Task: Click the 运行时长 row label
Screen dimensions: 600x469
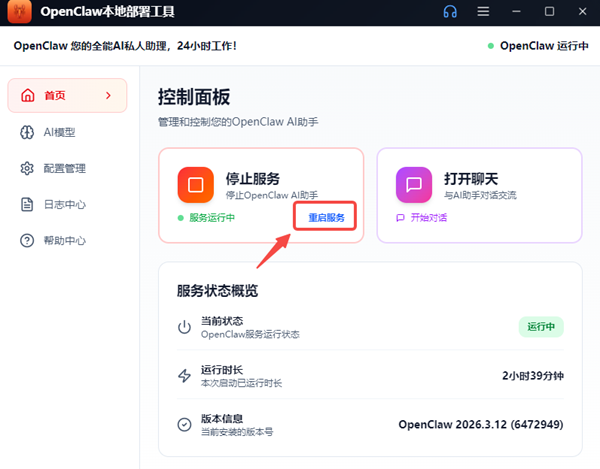Action: coord(222,370)
